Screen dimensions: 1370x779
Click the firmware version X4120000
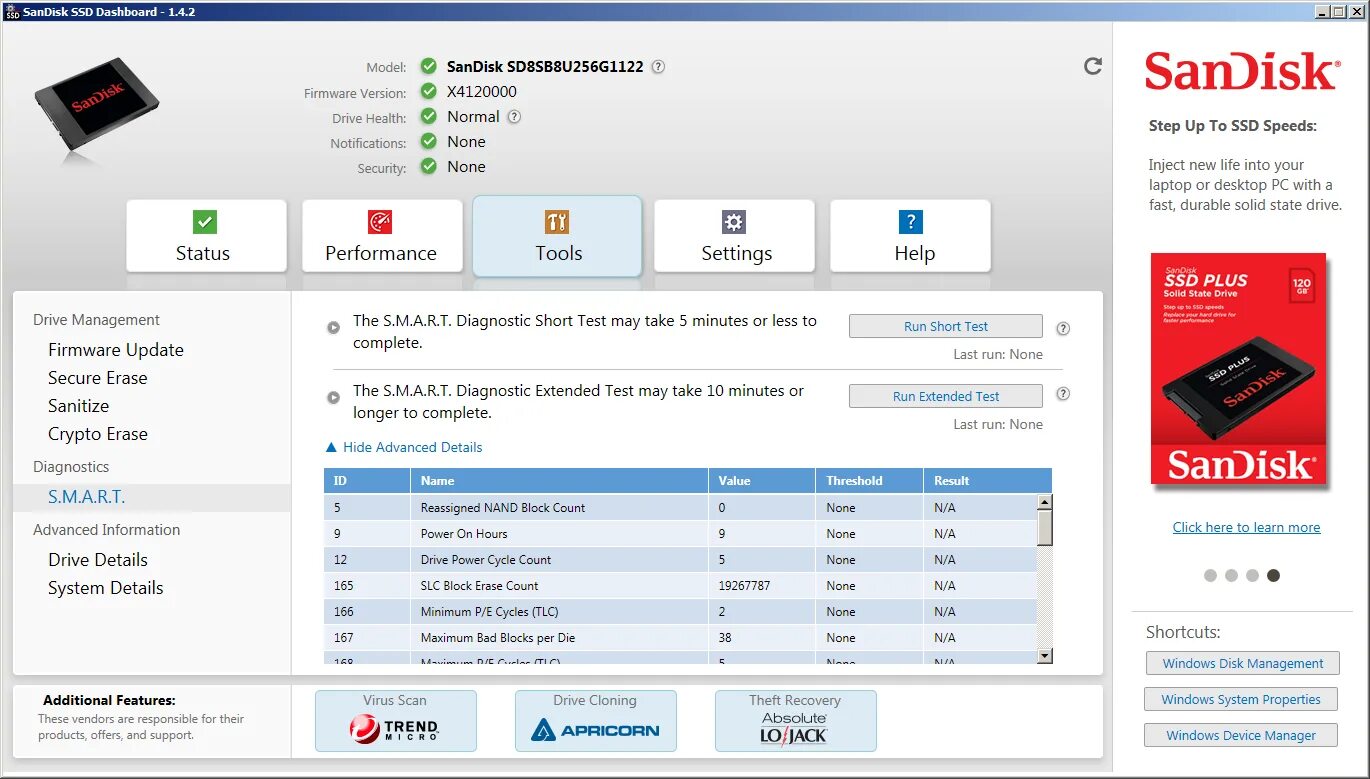(482, 92)
